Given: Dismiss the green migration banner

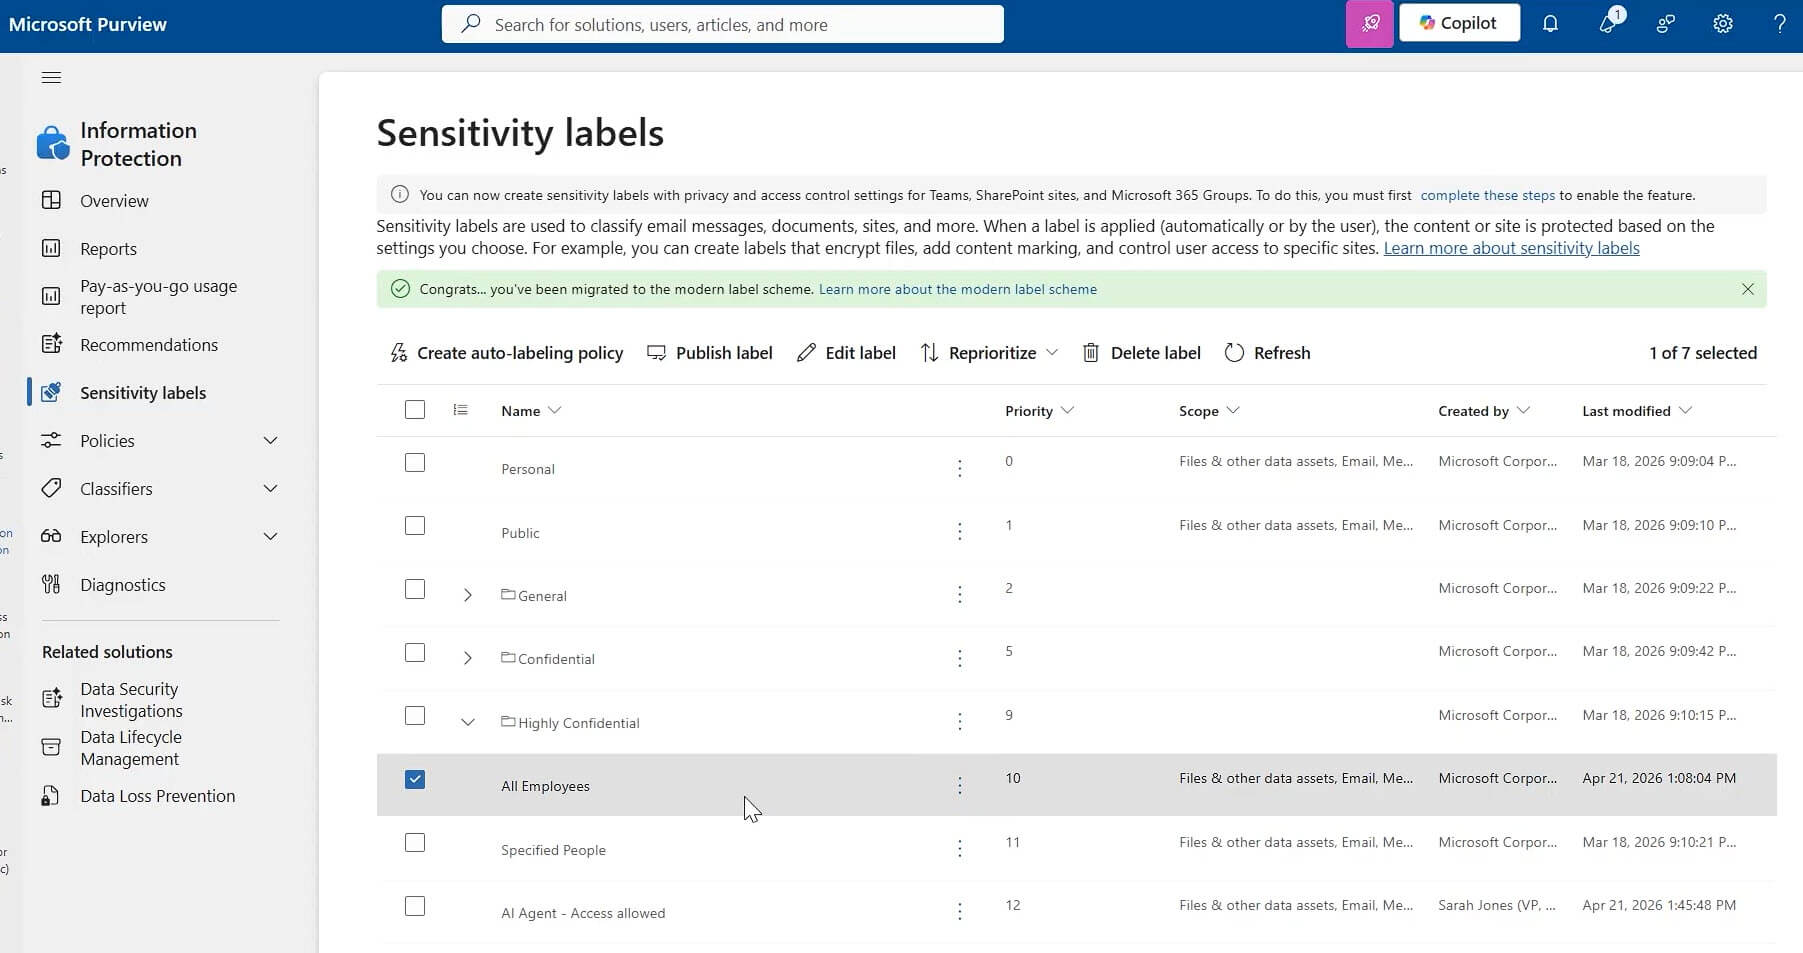Looking at the screenshot, I should tap(1747, 289).
